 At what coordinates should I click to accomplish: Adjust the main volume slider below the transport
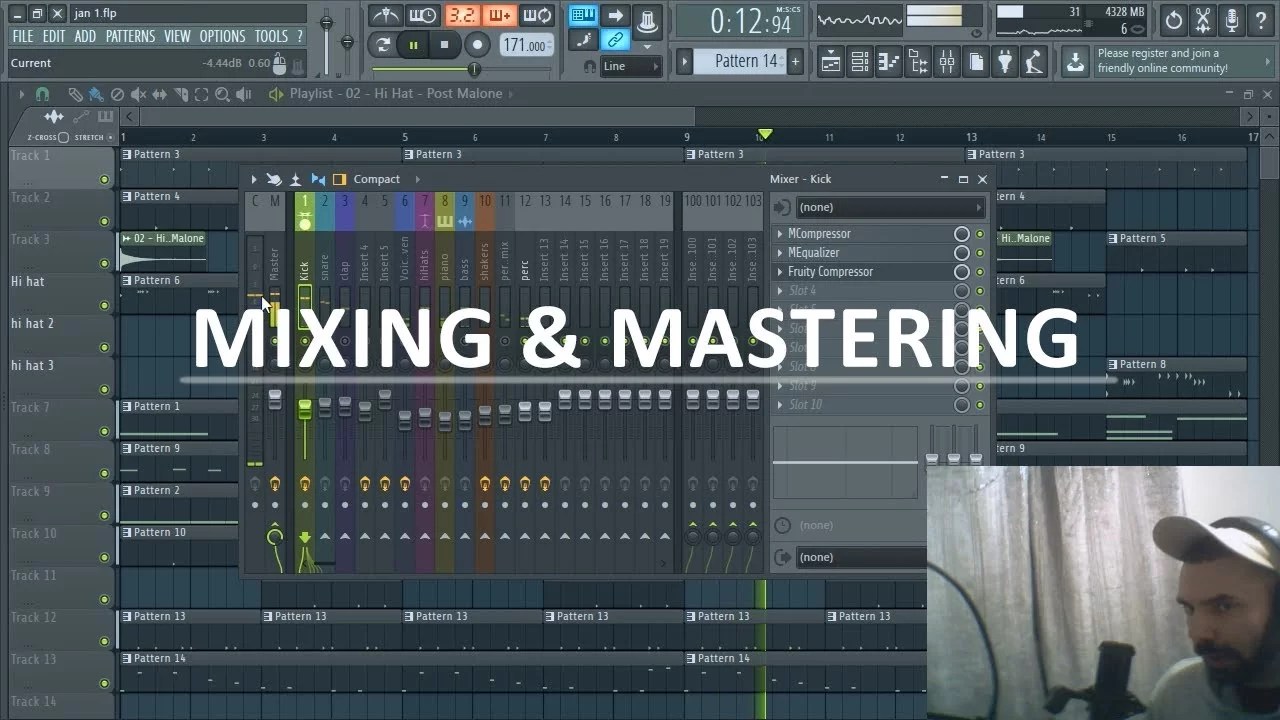tap(473, 69)
